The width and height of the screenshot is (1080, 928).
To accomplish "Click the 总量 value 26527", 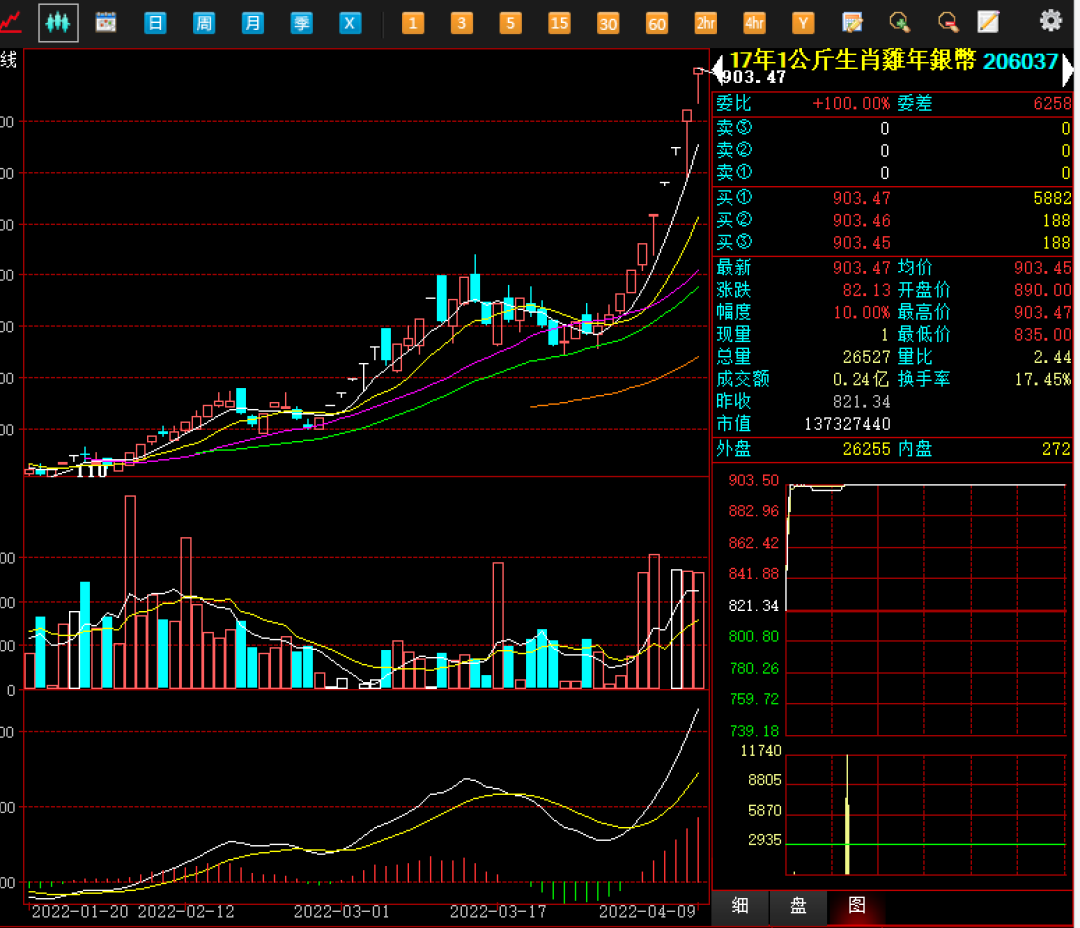I will pyautogui.click(x=866, y=356).
